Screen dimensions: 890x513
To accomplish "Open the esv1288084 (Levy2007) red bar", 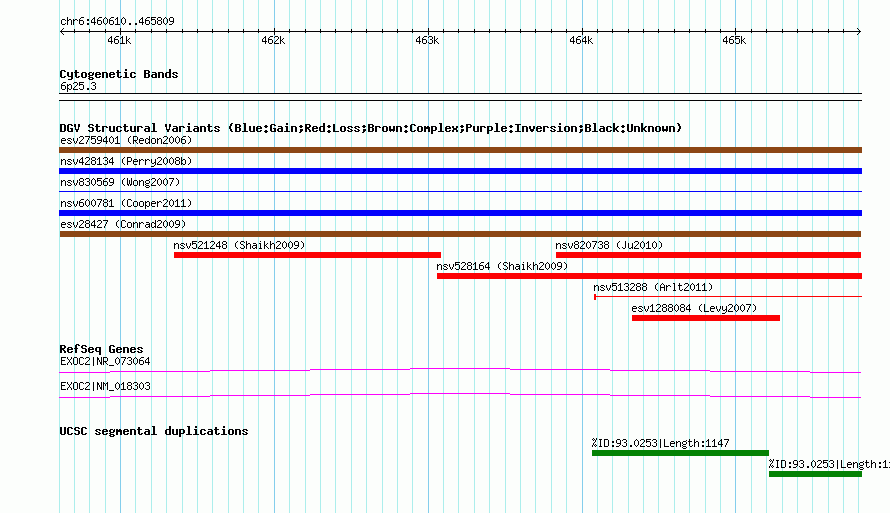I will (706, 318).
